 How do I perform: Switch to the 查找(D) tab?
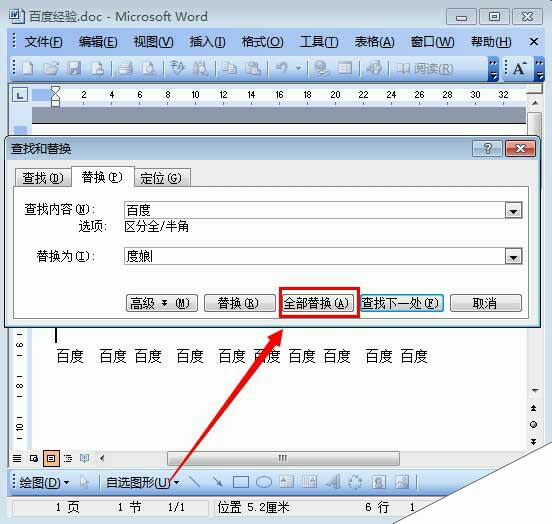(x=43, y=178)
